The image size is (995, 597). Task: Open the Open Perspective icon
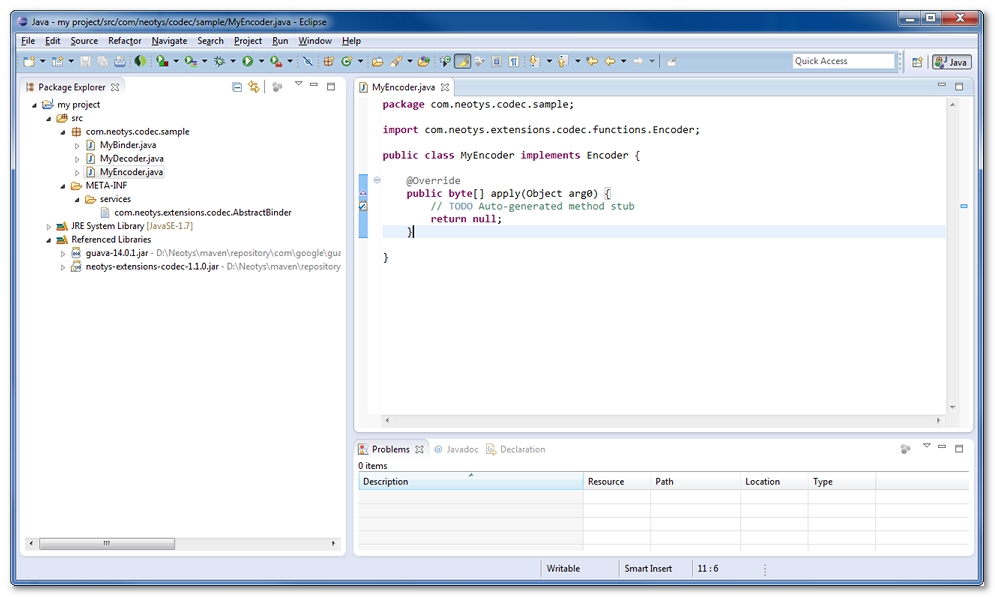click(x=917, y=62)
